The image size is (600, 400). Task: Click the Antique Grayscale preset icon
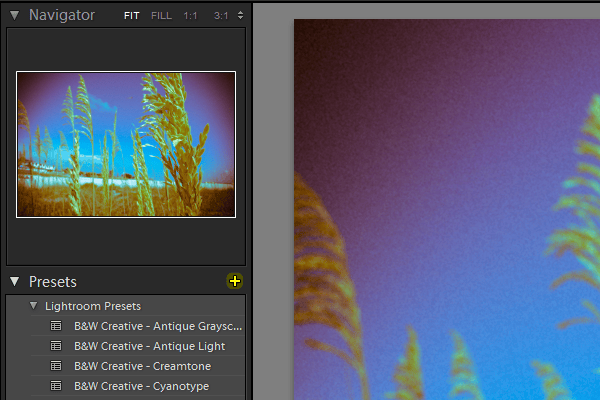[56, 326]
